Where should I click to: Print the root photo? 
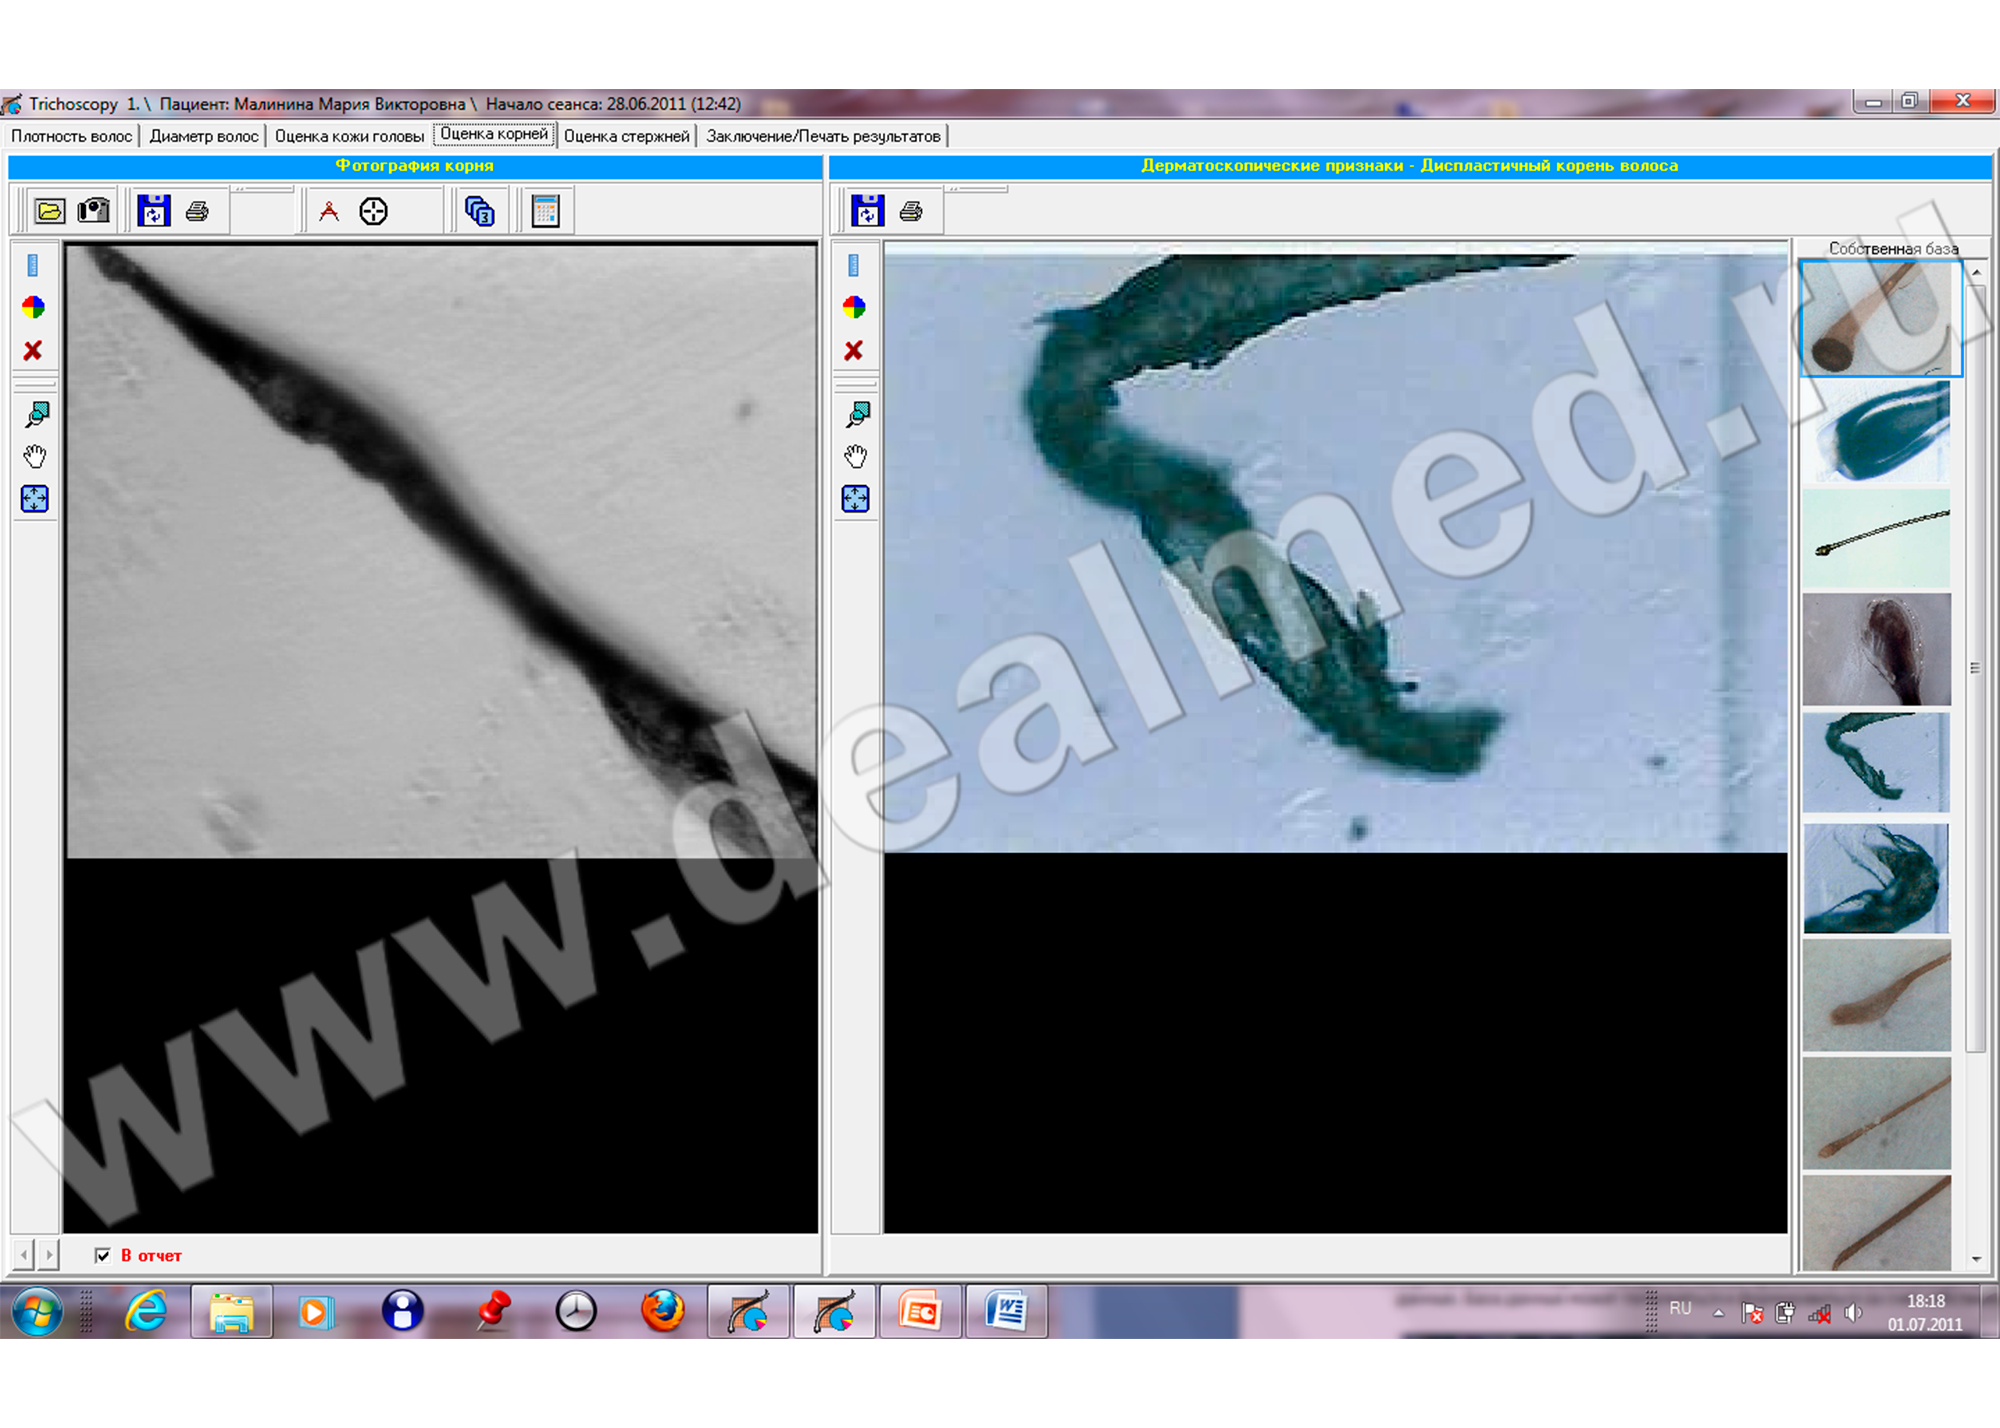[197, 211]
